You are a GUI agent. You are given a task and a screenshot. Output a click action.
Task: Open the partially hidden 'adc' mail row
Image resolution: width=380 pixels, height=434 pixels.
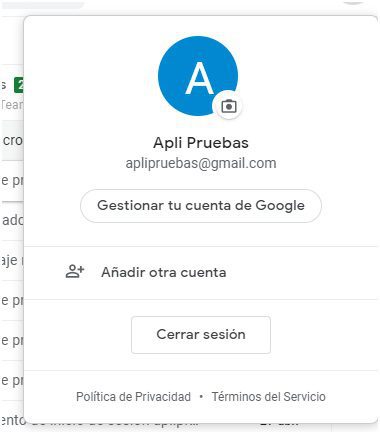(12, 220)
